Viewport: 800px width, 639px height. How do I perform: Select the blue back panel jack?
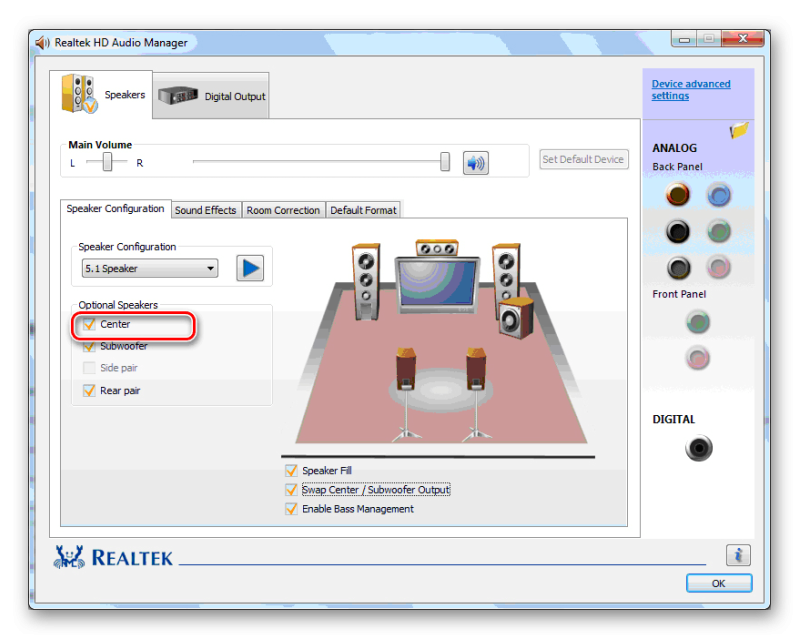719,195
